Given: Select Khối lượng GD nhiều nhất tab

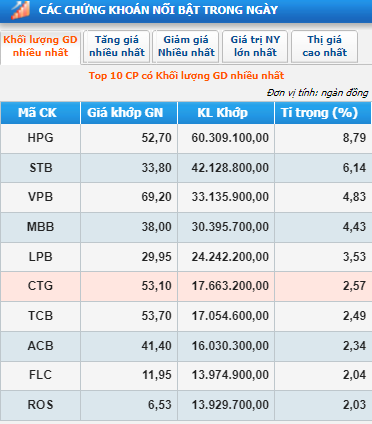Looking at the screenshot, I should coord(40,46).
